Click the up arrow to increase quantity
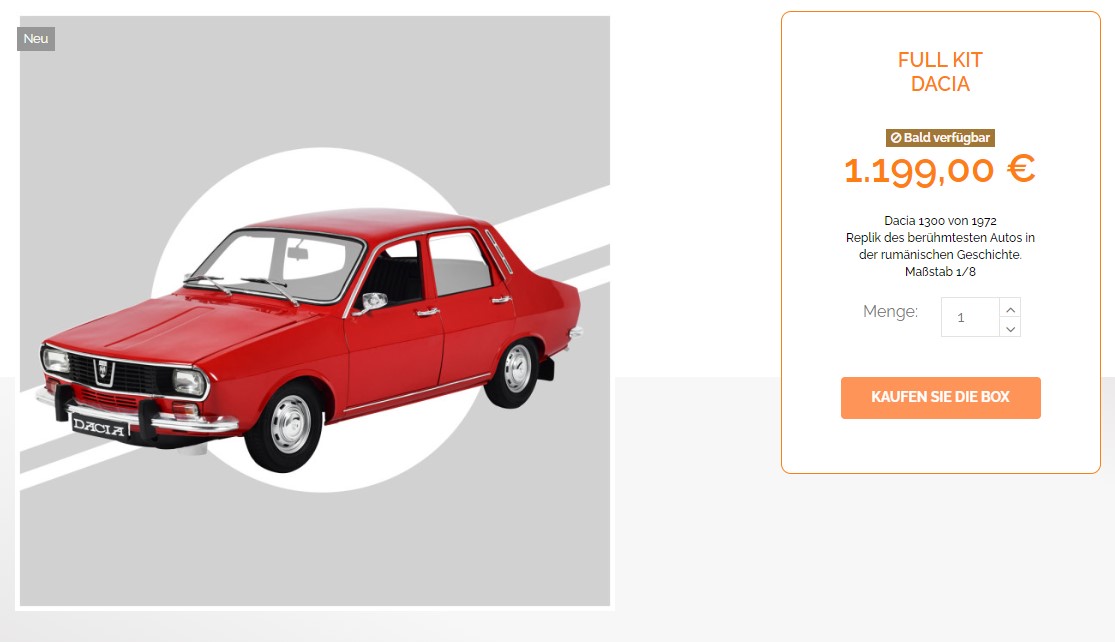 coord(1010,308)
